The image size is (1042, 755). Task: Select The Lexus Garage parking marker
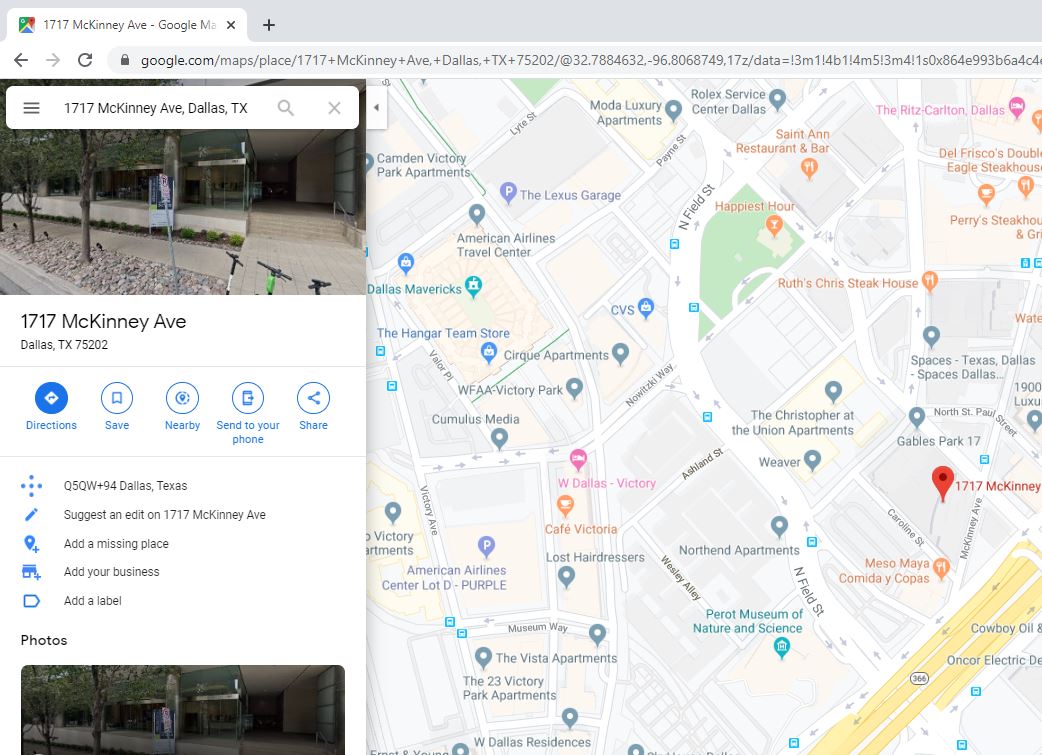pos(508,193)
